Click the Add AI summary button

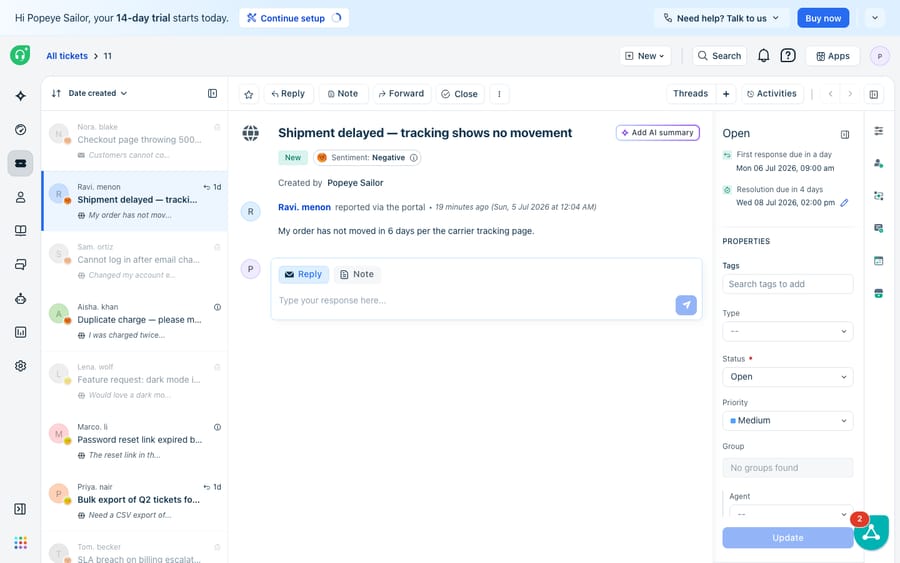658,133
